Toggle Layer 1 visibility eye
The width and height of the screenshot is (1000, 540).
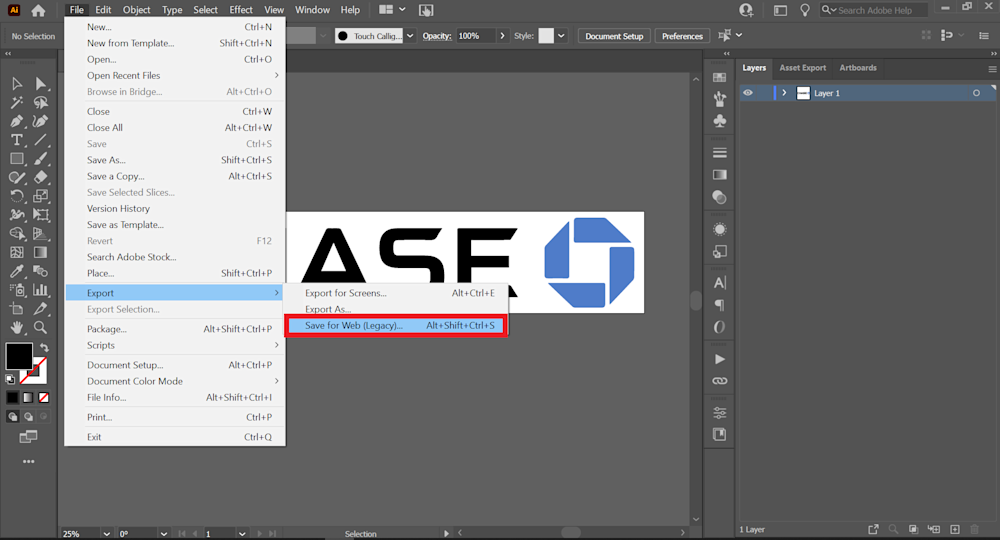748,93
